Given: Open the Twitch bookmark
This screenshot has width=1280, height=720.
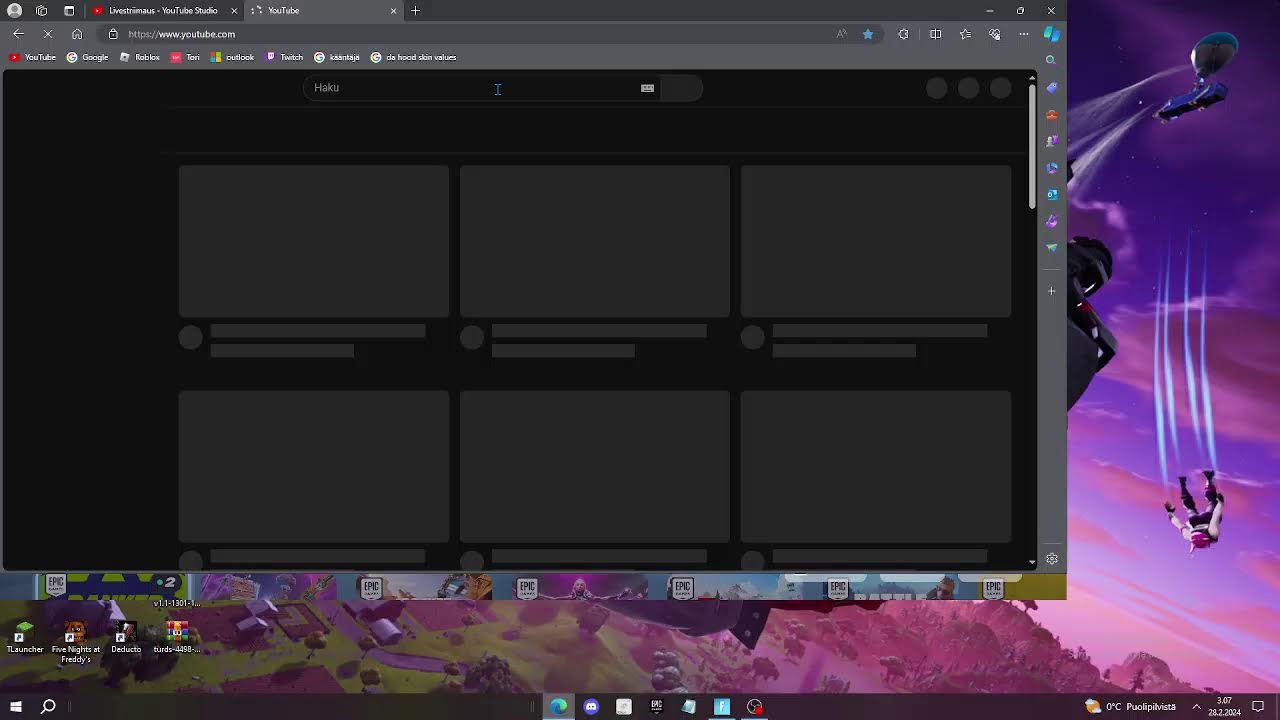Looking at the screenshot, I should pos(284,57).
